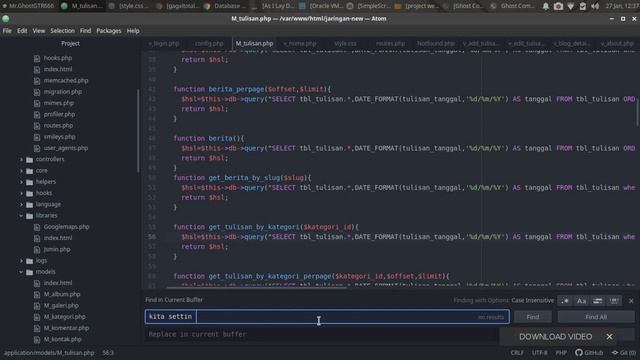The image size is (640, 360).
Task: Click the Download Video button
Action: pos(556,337)
